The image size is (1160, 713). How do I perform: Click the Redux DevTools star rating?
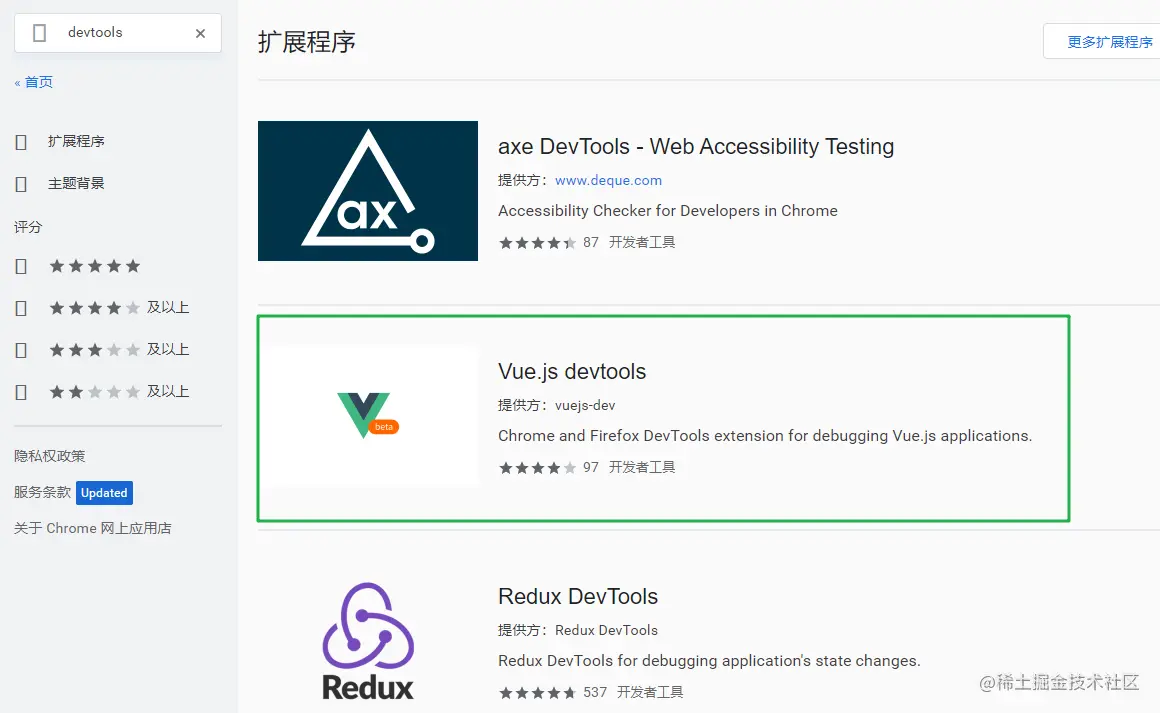coord(537,692)
